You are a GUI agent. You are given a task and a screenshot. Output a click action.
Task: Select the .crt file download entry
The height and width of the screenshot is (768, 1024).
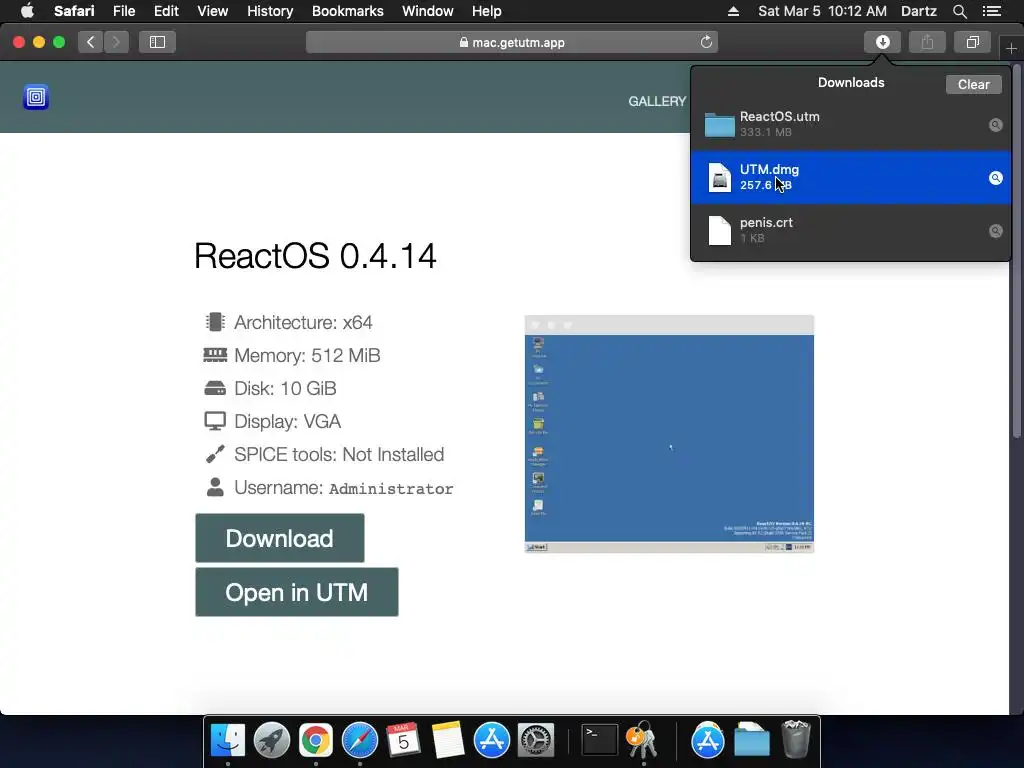pyautogui.click(x=850, y=230)
